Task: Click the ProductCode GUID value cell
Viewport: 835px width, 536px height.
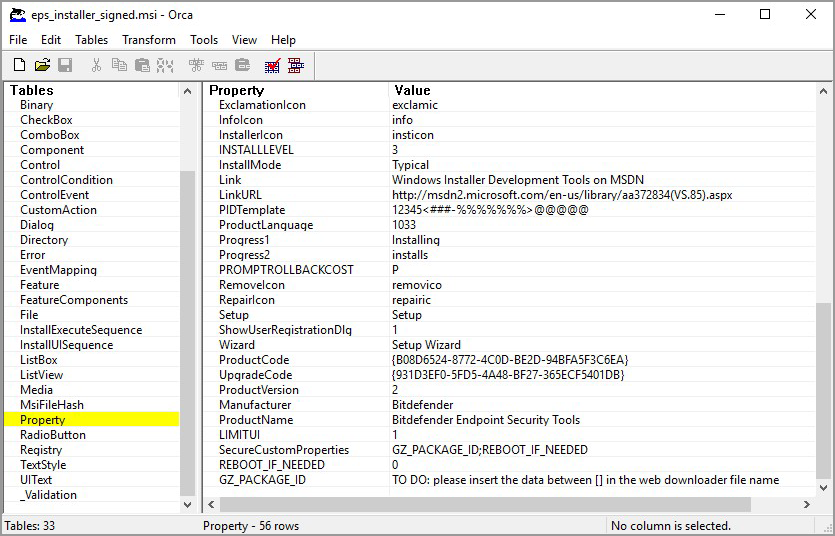Action: coord(510,360)
